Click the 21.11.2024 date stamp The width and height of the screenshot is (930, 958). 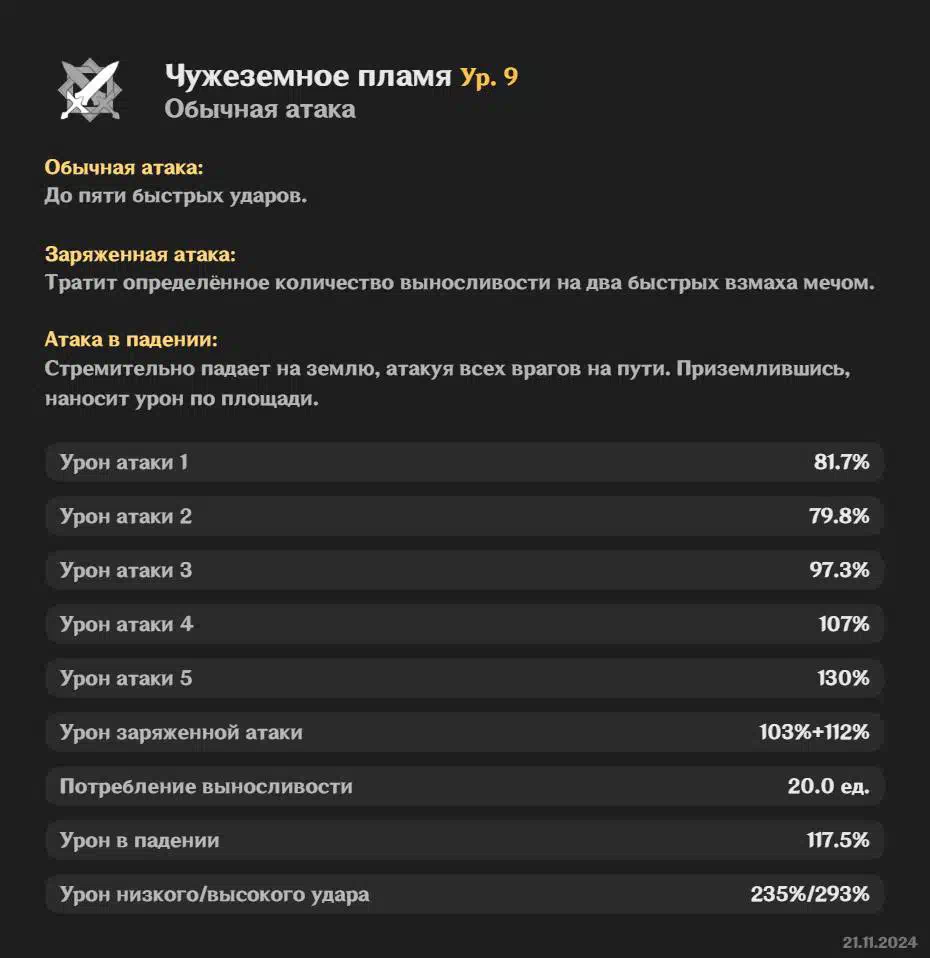(880, 942)
